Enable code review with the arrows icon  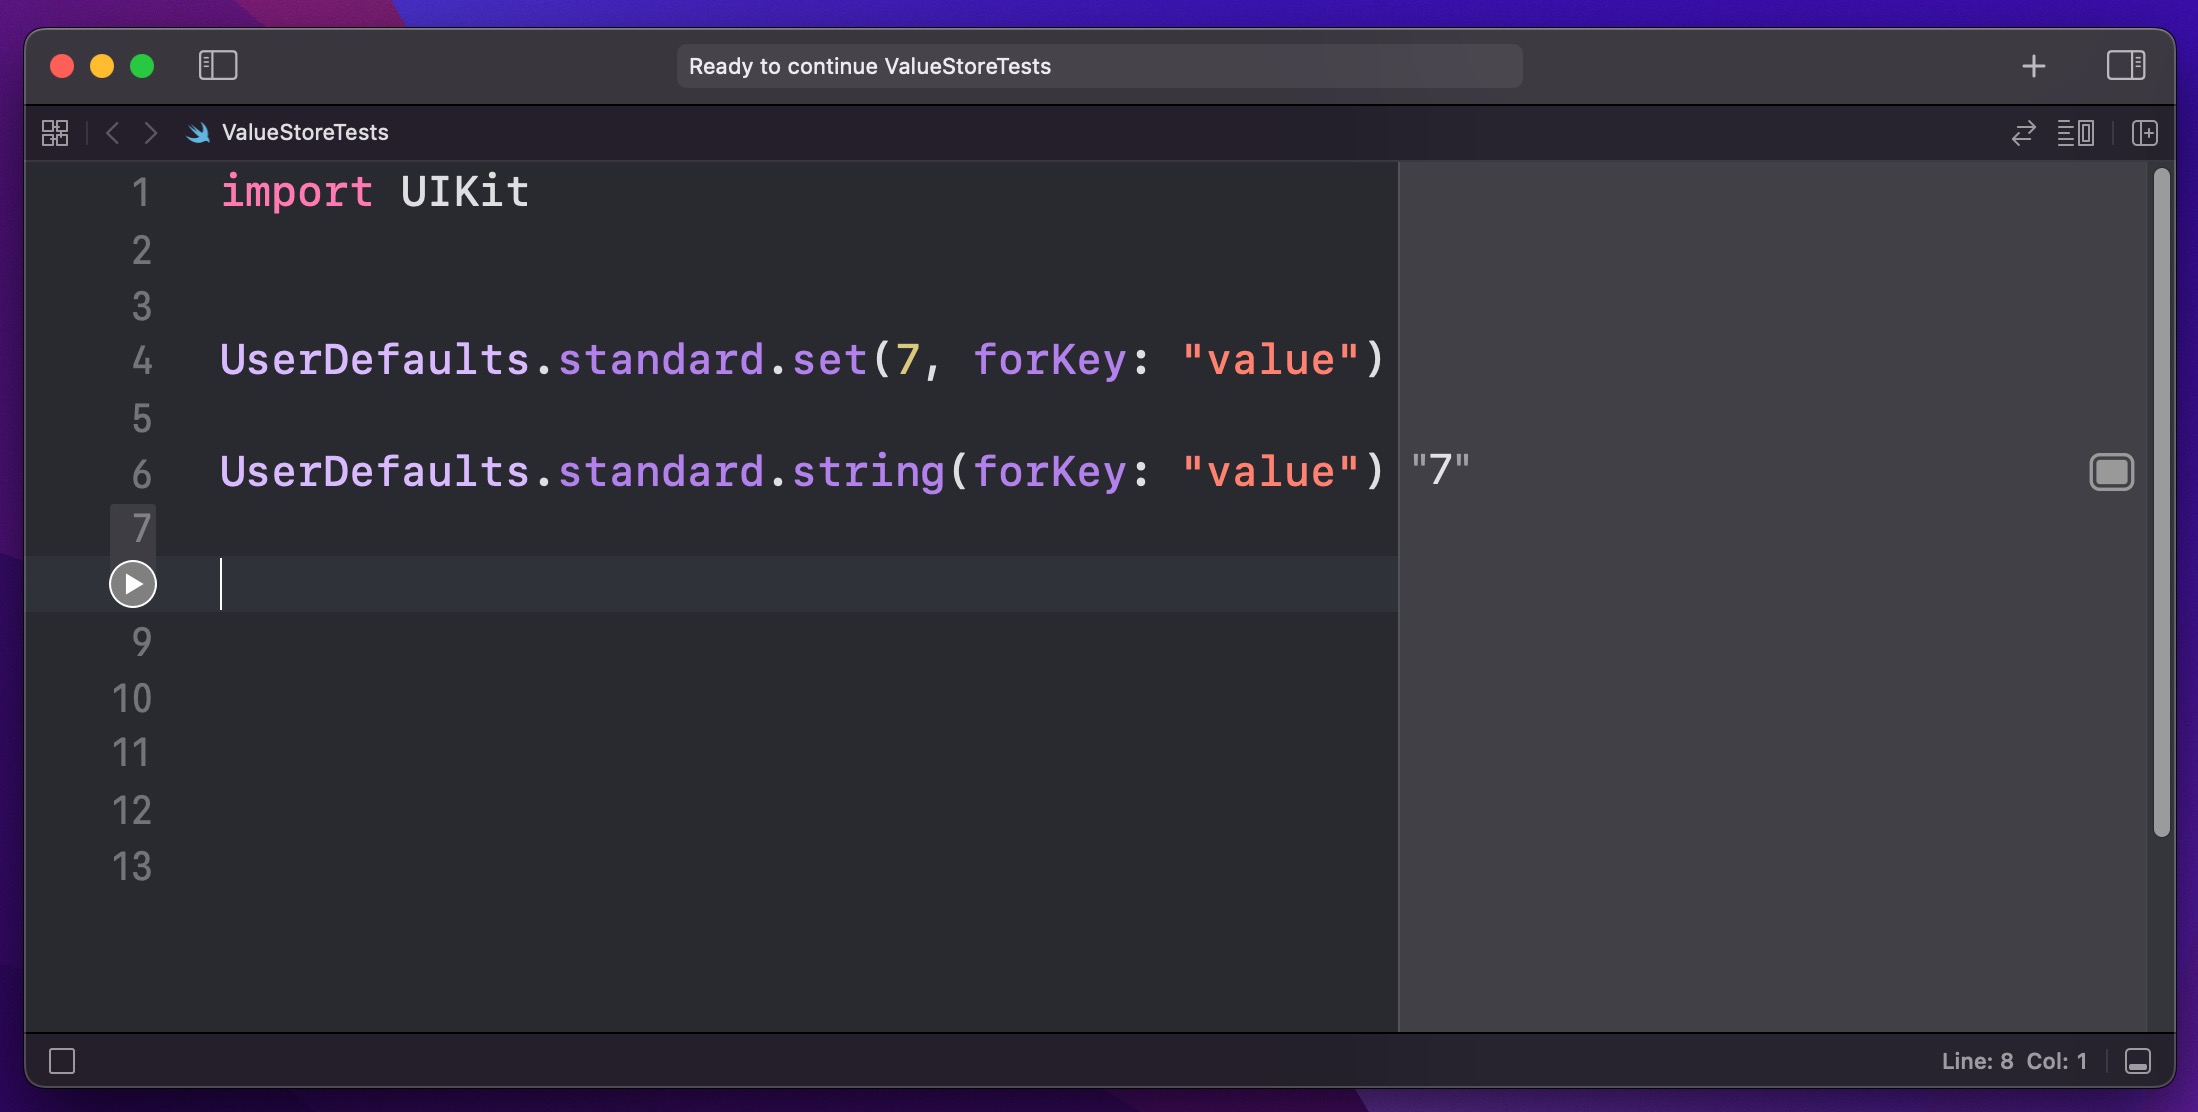[x=2023, y=132]
